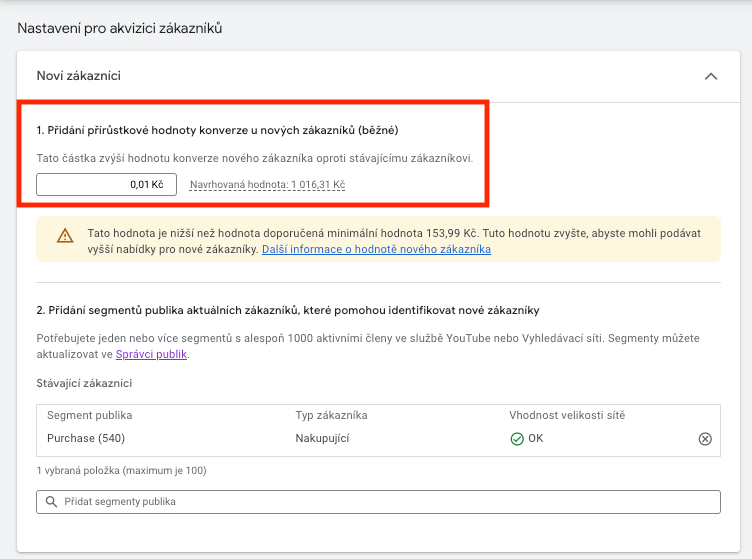The image size is (752, 559).
Task: Click the 0,01 Kč conversion value field
Action: 107,184
